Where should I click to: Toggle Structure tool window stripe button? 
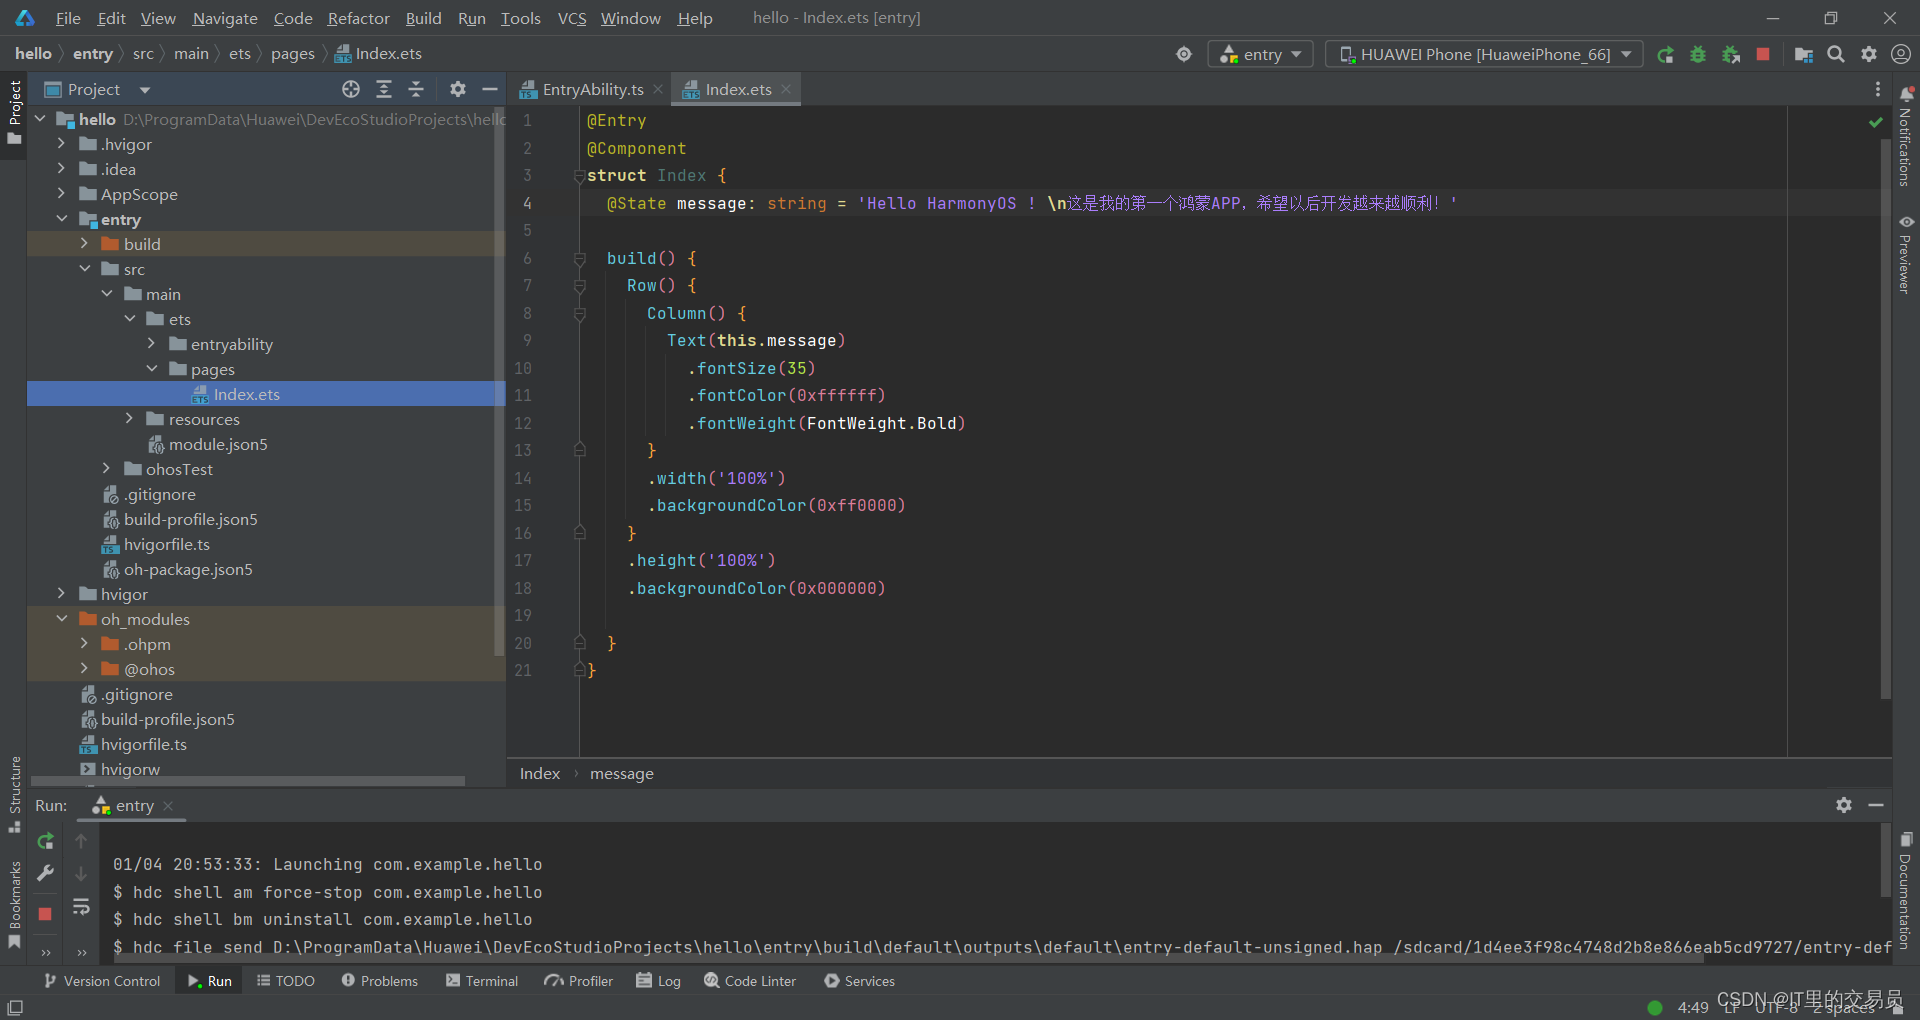[x=14, y=795]
